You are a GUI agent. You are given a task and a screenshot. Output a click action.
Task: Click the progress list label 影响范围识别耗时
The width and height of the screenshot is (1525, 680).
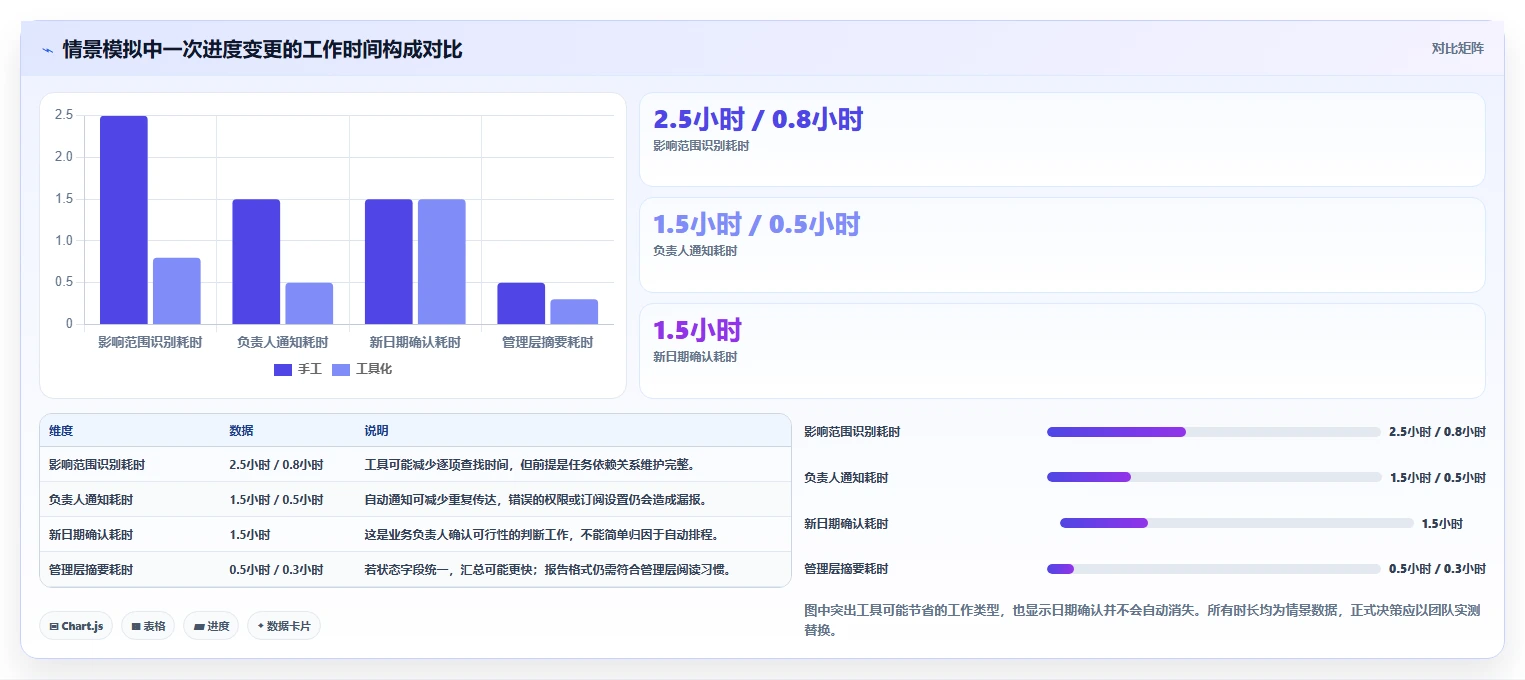click(852, 432)
